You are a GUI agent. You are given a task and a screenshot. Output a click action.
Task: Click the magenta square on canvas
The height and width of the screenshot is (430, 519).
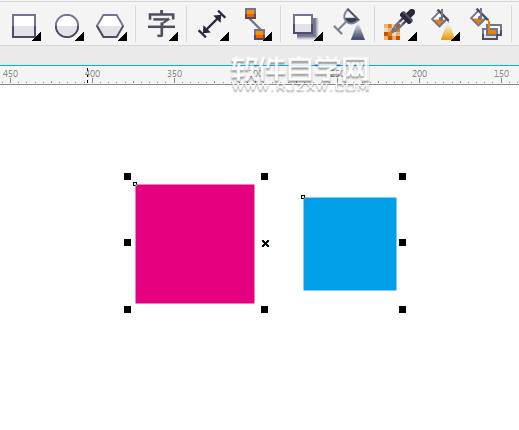195,244
